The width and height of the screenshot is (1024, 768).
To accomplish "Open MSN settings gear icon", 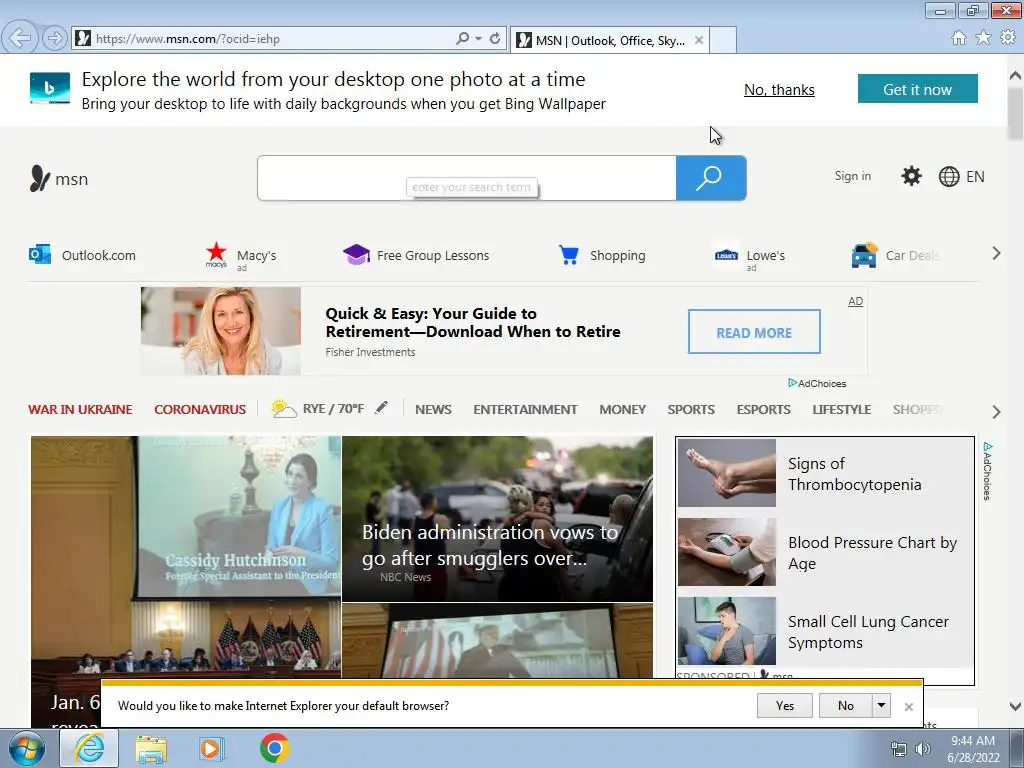I will coord(911,176).
